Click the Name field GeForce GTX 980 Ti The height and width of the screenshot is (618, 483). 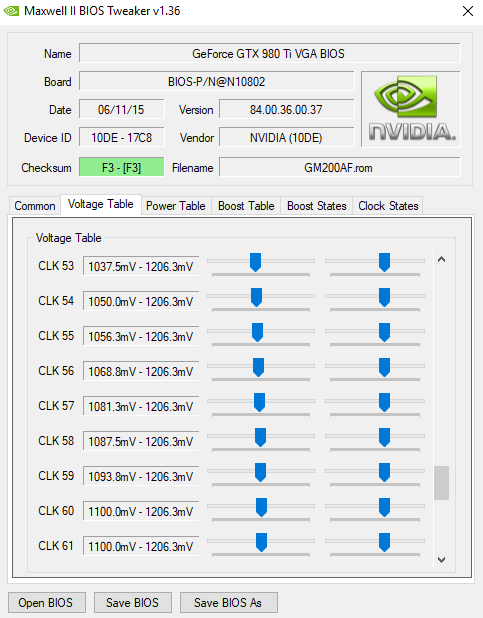(x=270, y=53)
